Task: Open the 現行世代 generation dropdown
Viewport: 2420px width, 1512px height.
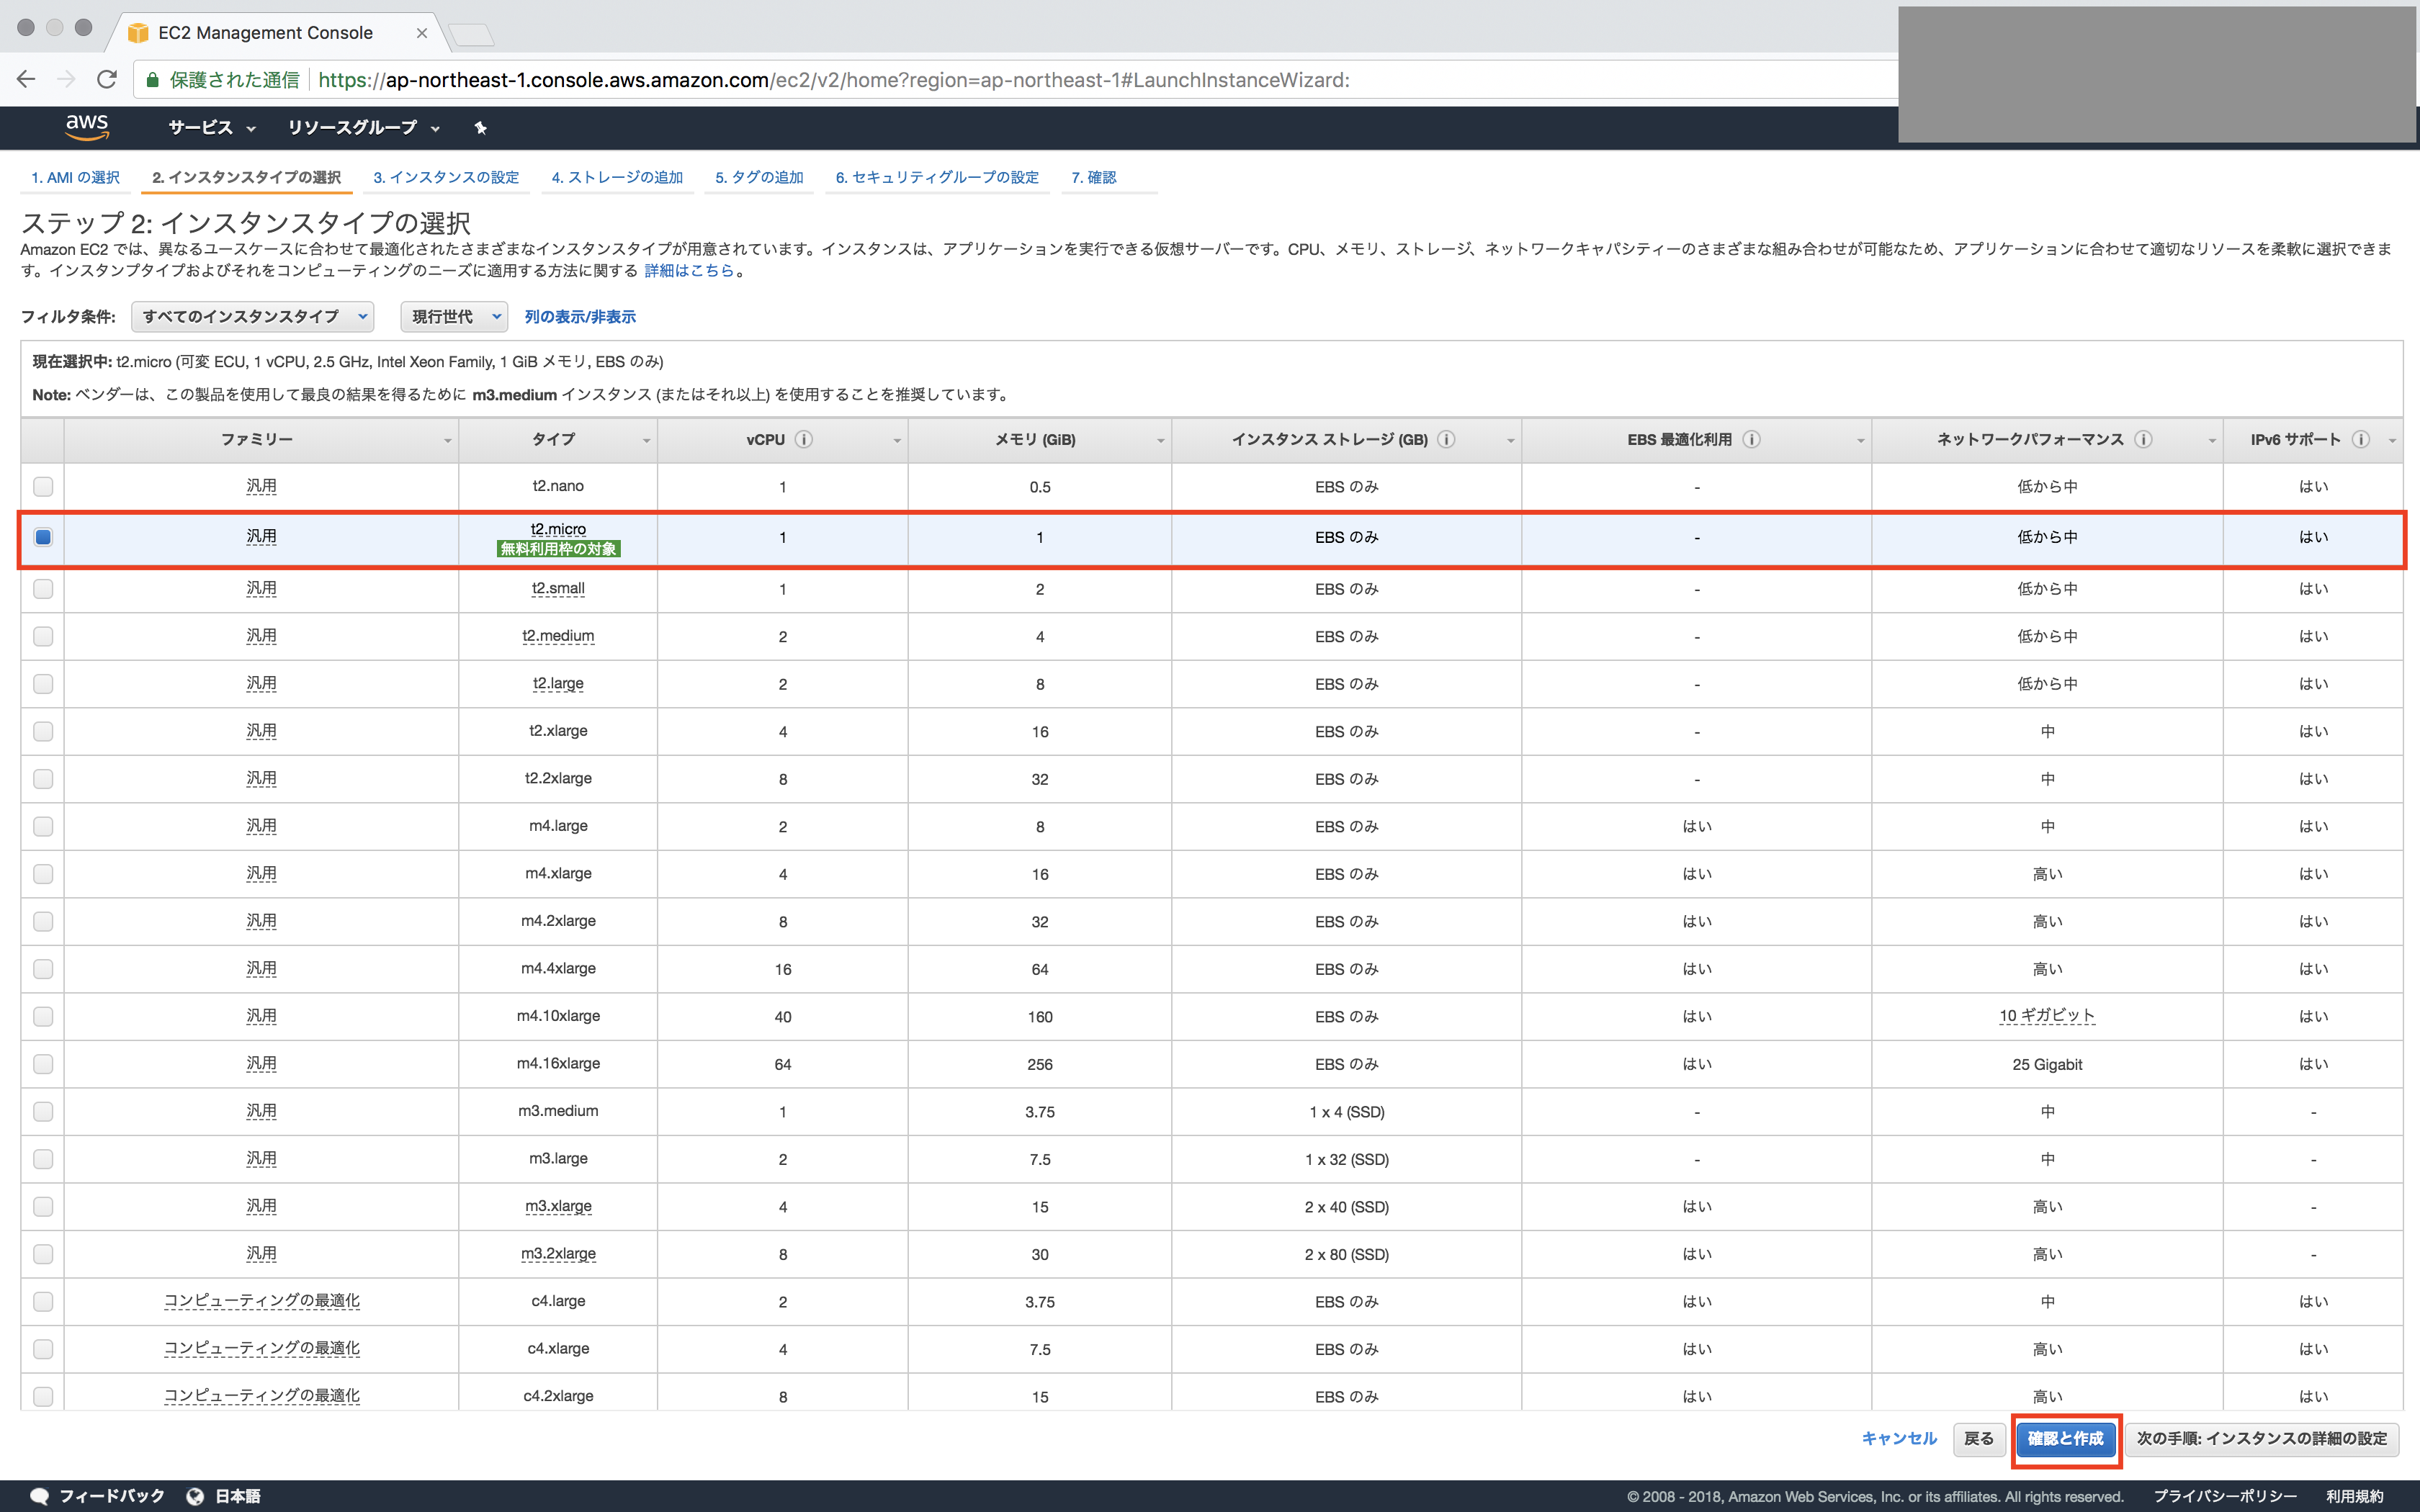Action: (x=454, y=317)
